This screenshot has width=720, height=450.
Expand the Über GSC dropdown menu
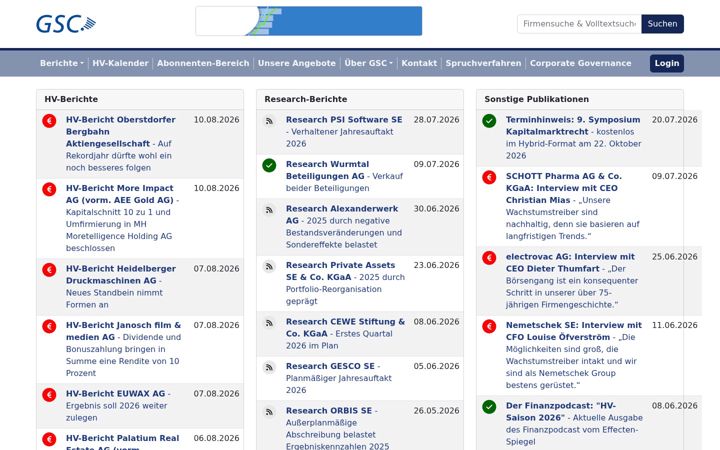pos(368,63)
